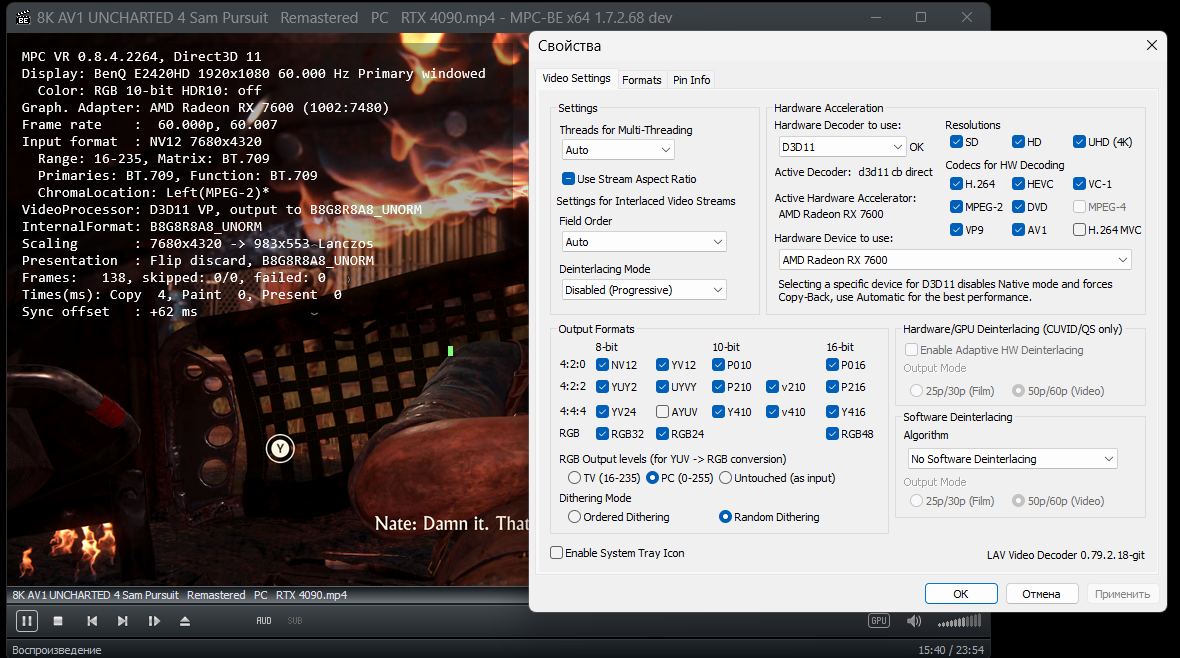Toggle the GPU indicator icon
This screenshot has height=658, width=1180.
pyautogui.click(x=878, y=621)
